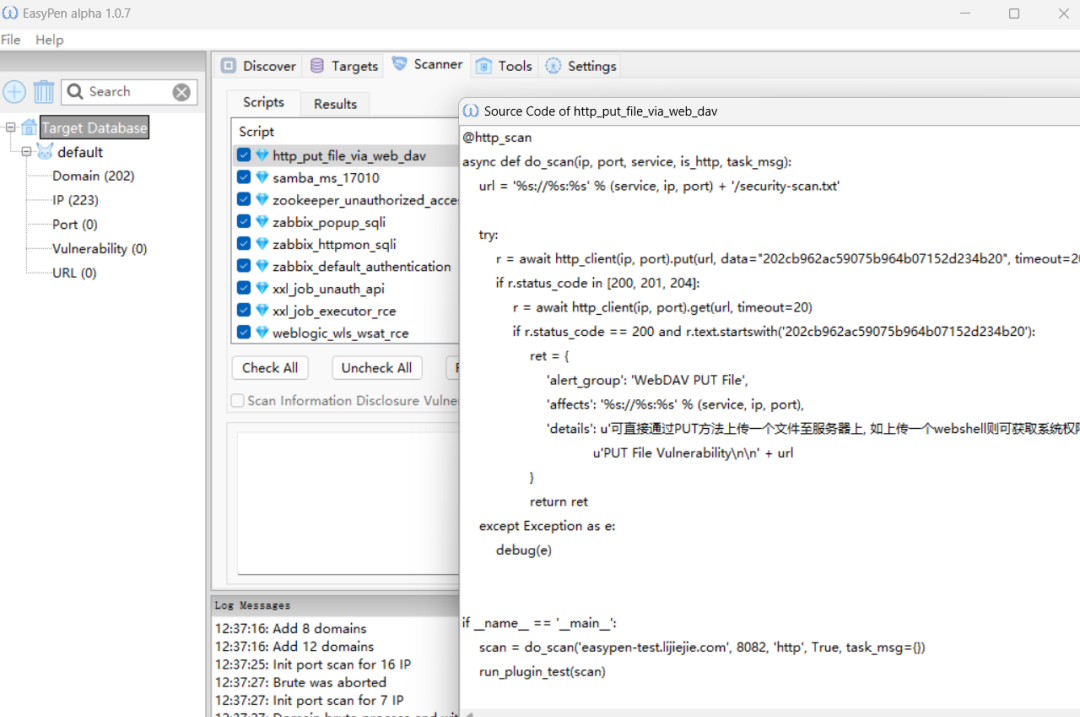Switch to the Settings tab

581,66
